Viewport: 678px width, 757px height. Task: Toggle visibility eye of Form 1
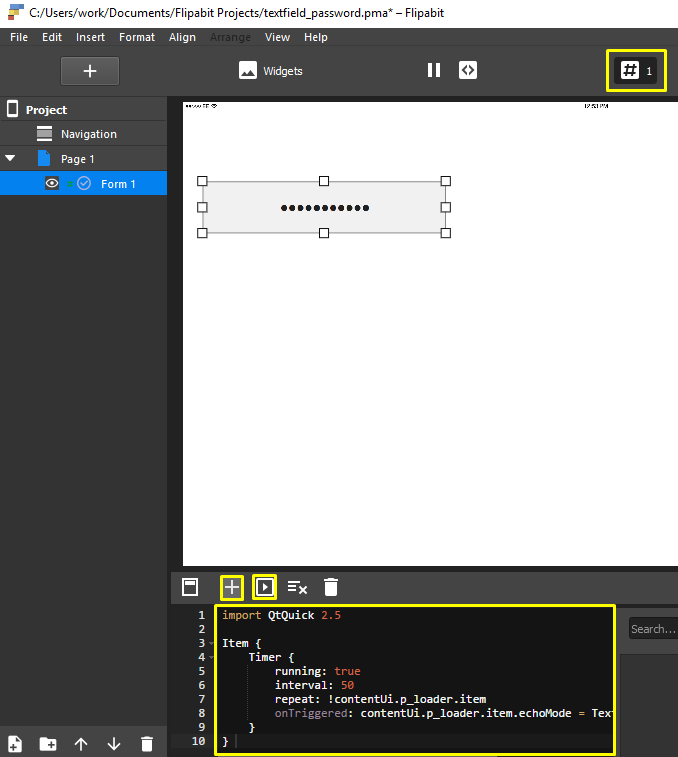click(x=52, y=183)
